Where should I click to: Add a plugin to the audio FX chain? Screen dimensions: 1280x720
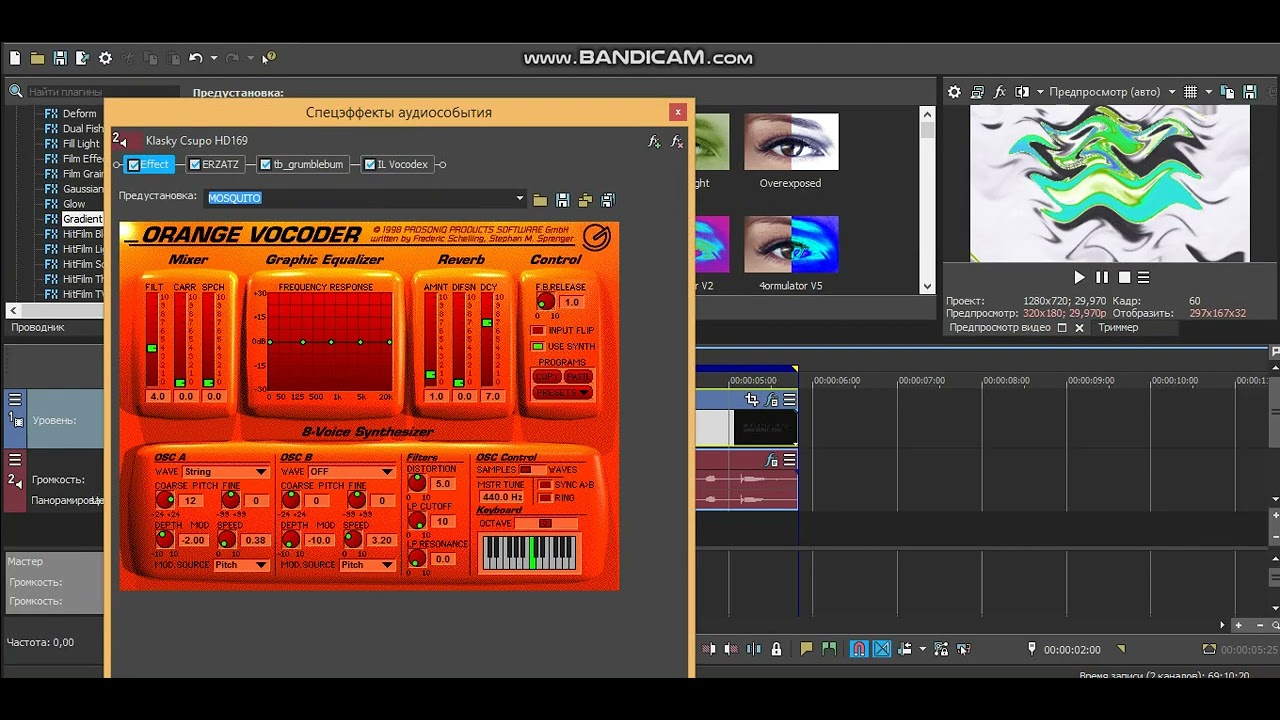[654, 142]
